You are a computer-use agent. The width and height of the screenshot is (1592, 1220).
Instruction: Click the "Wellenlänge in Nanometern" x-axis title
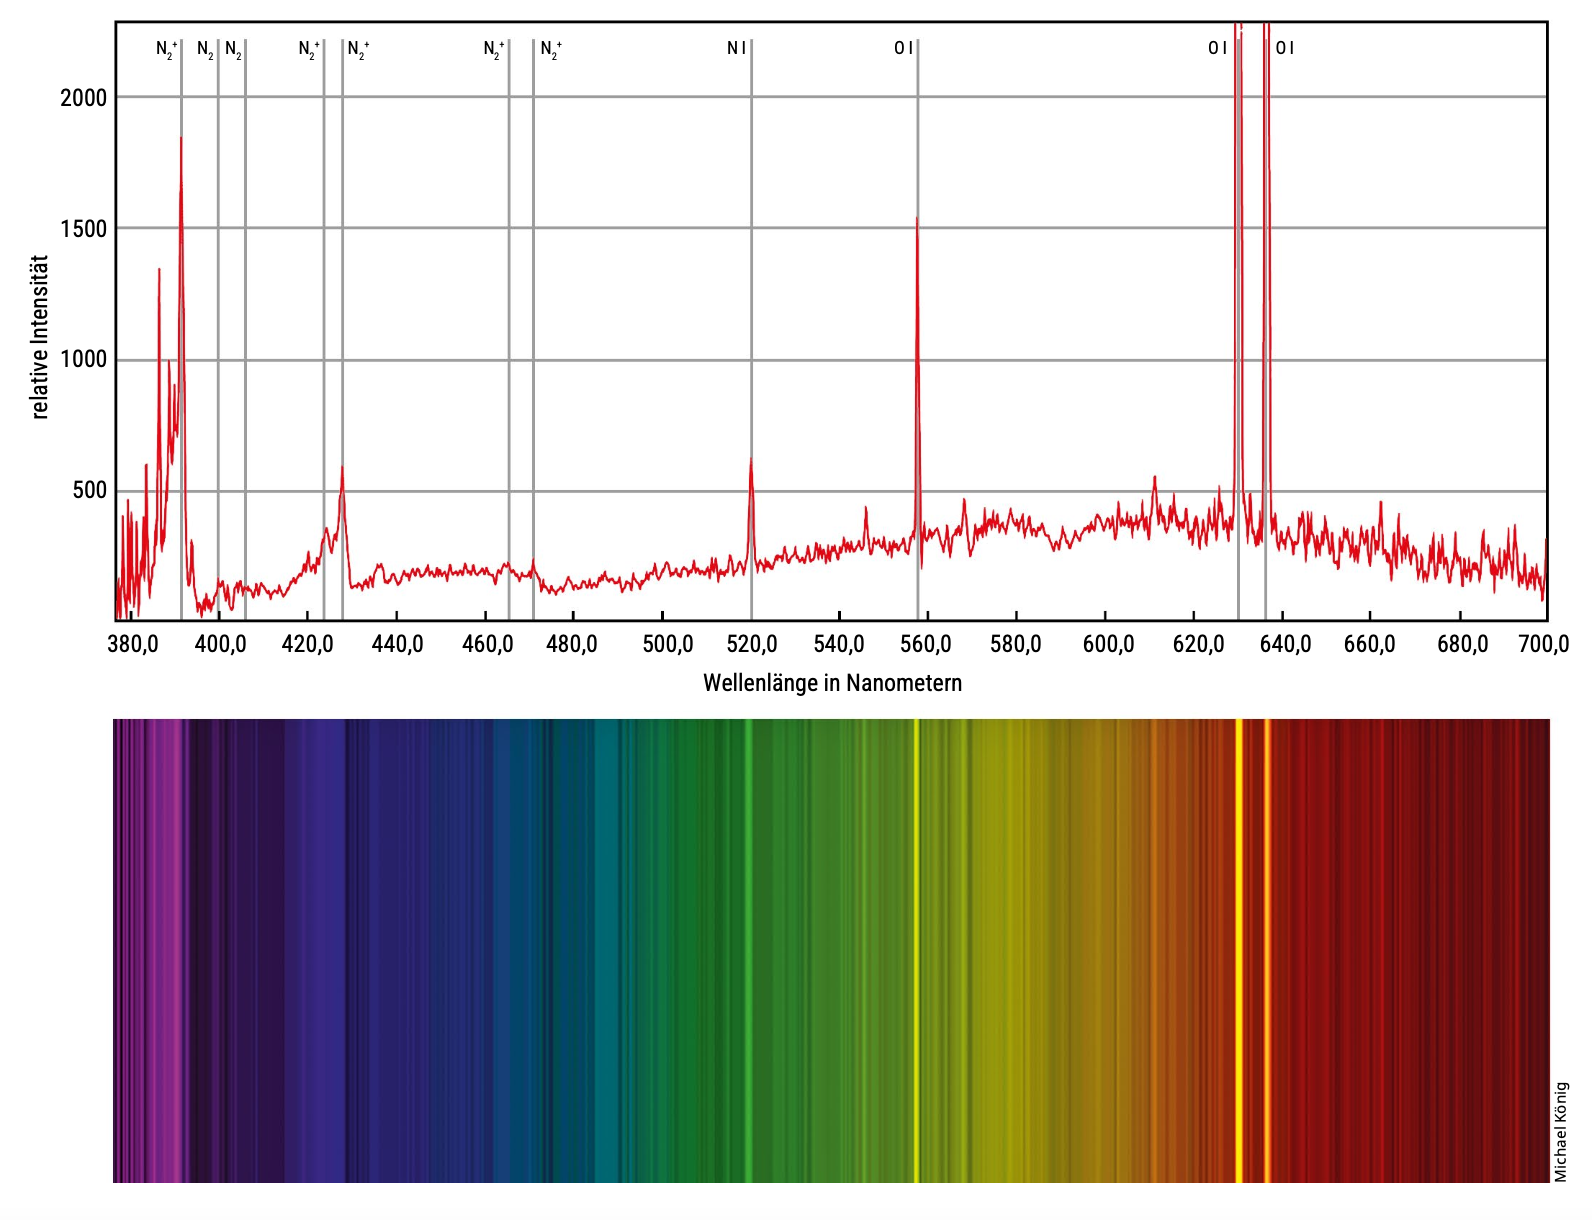point(832,683)
